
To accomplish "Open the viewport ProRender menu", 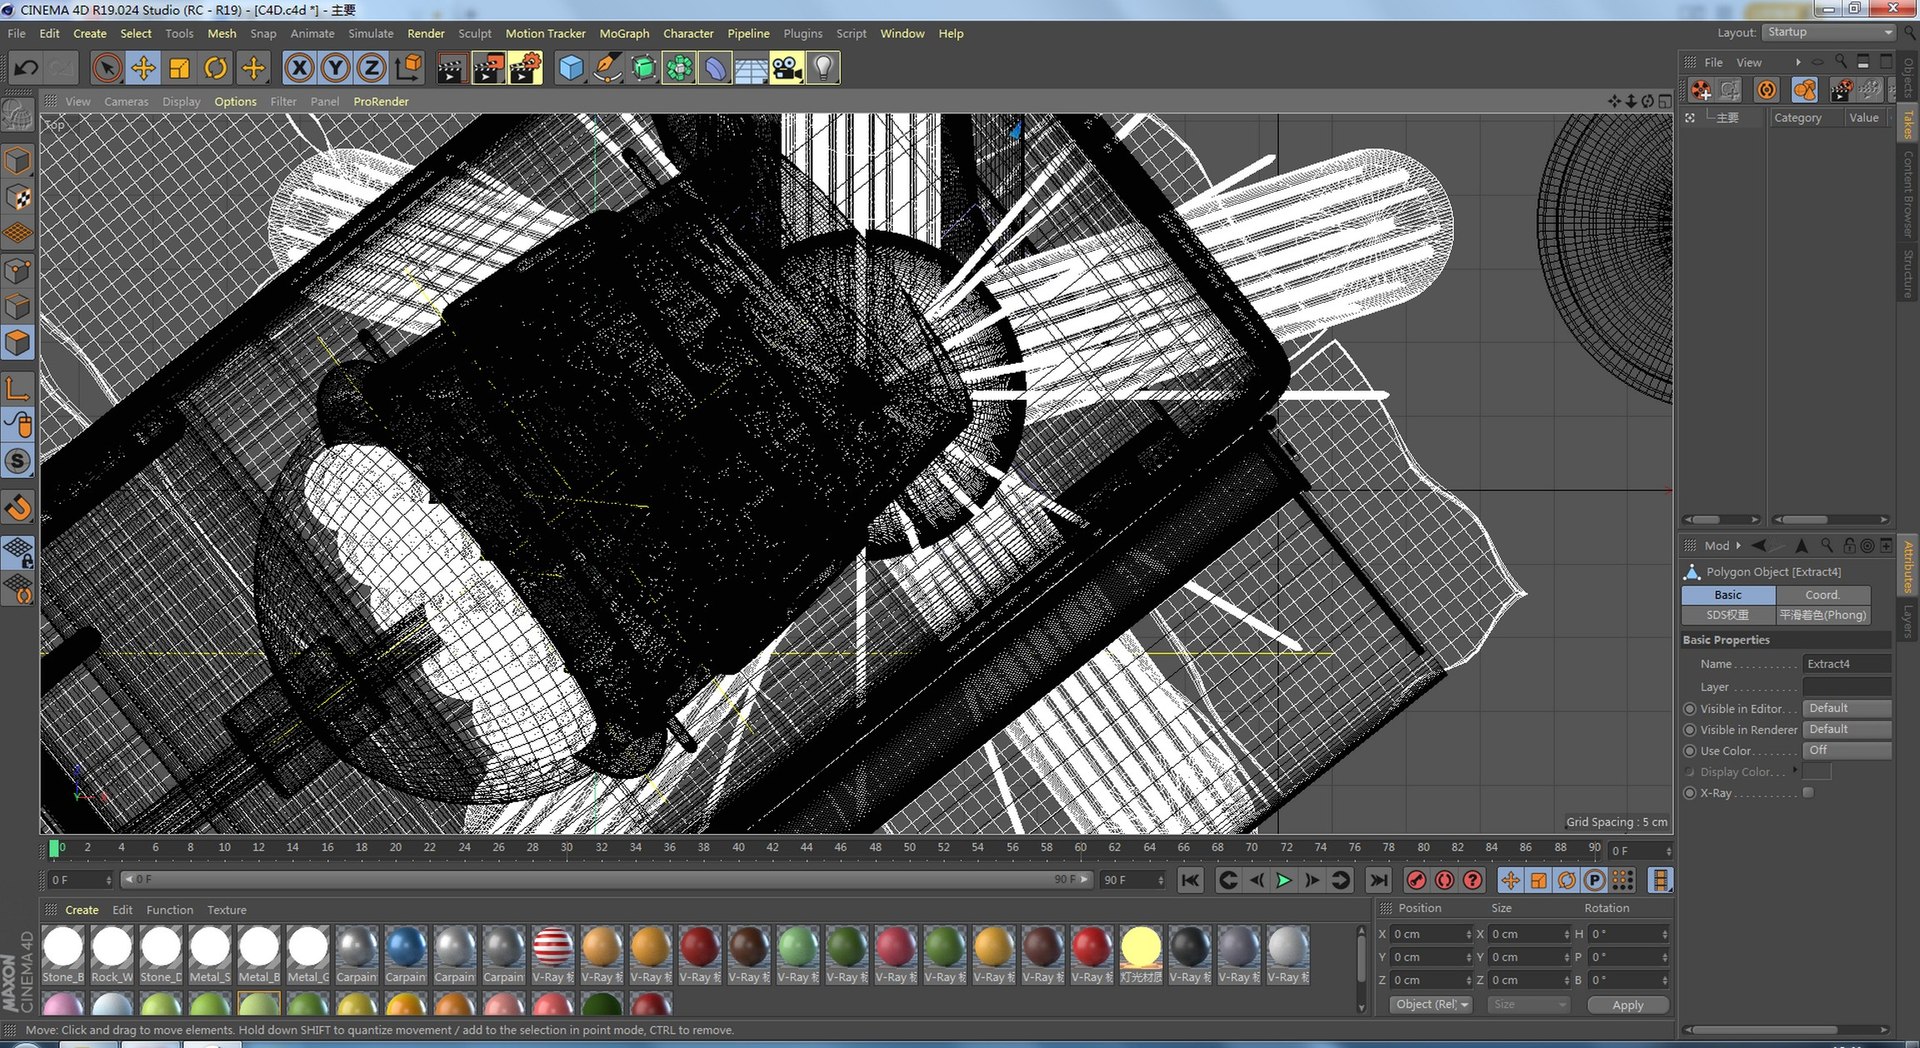I will [381, 101].
